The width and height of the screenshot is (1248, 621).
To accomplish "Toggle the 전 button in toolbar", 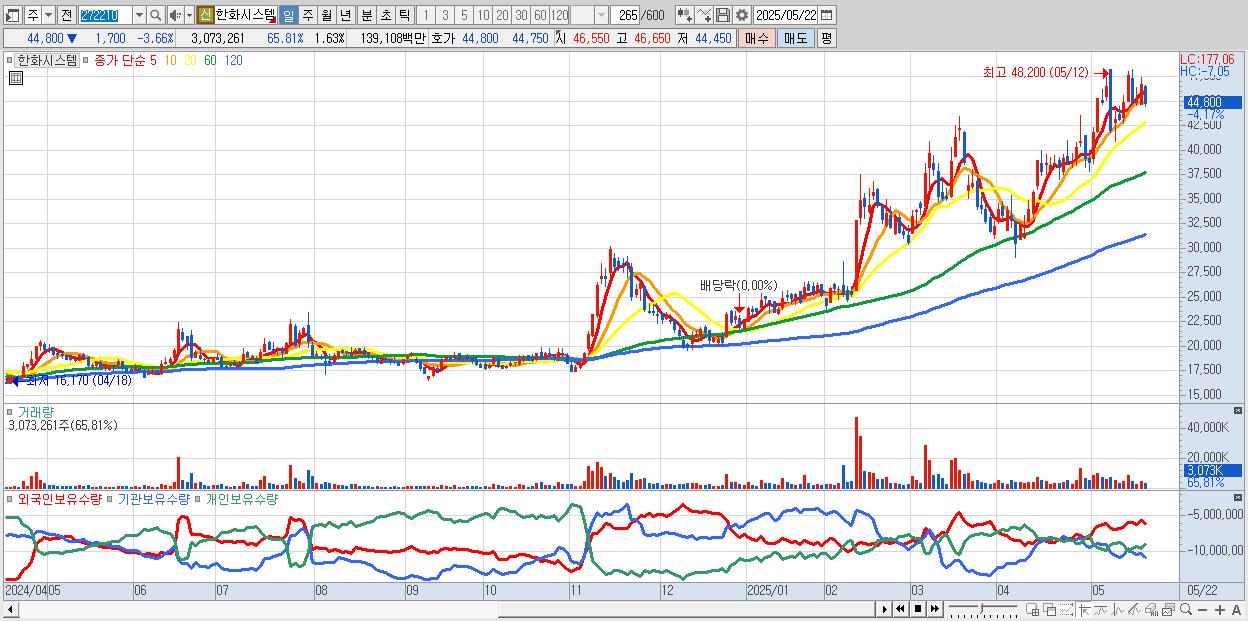I will pos(67,15).
